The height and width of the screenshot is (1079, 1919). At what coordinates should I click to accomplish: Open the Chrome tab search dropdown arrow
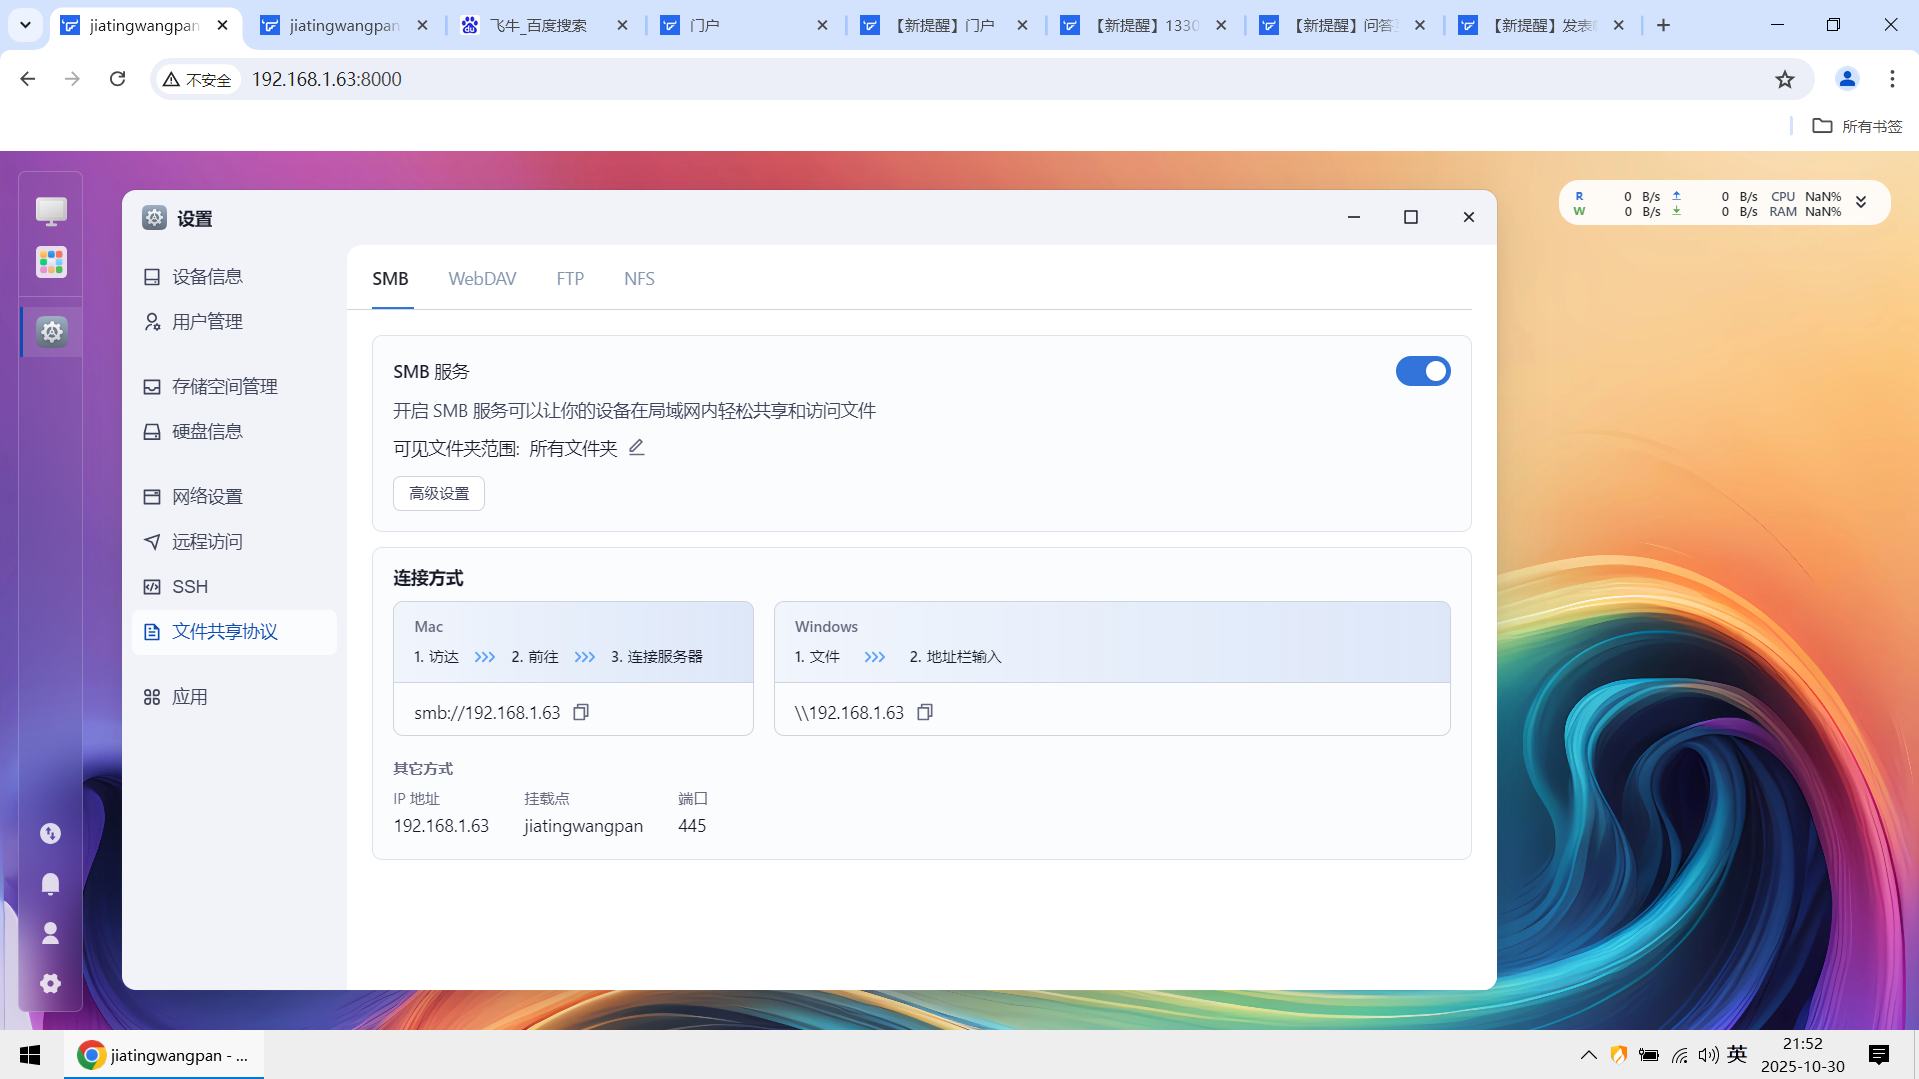[25, 25]
